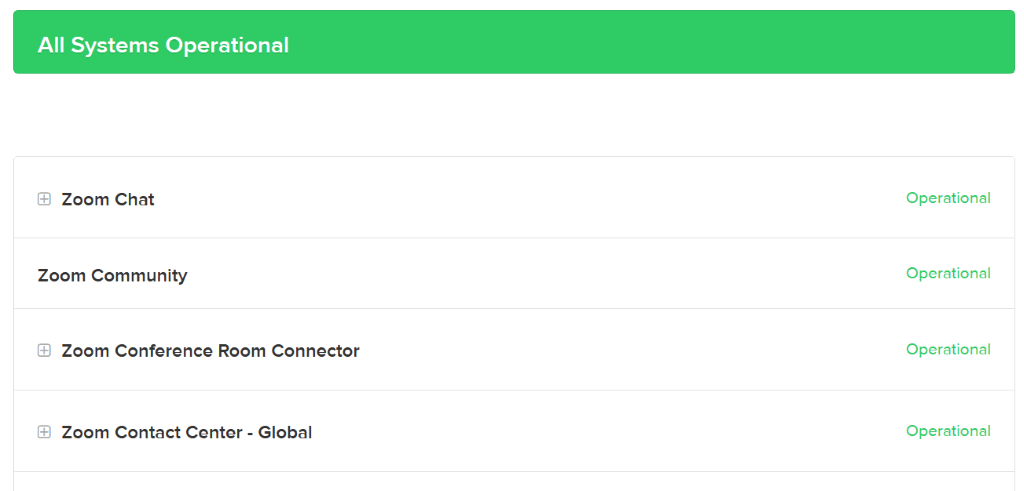Click the partially visible row below Contact Center
The height and width of the screenshot is (491, 1024).
click(x=514, y=482)
